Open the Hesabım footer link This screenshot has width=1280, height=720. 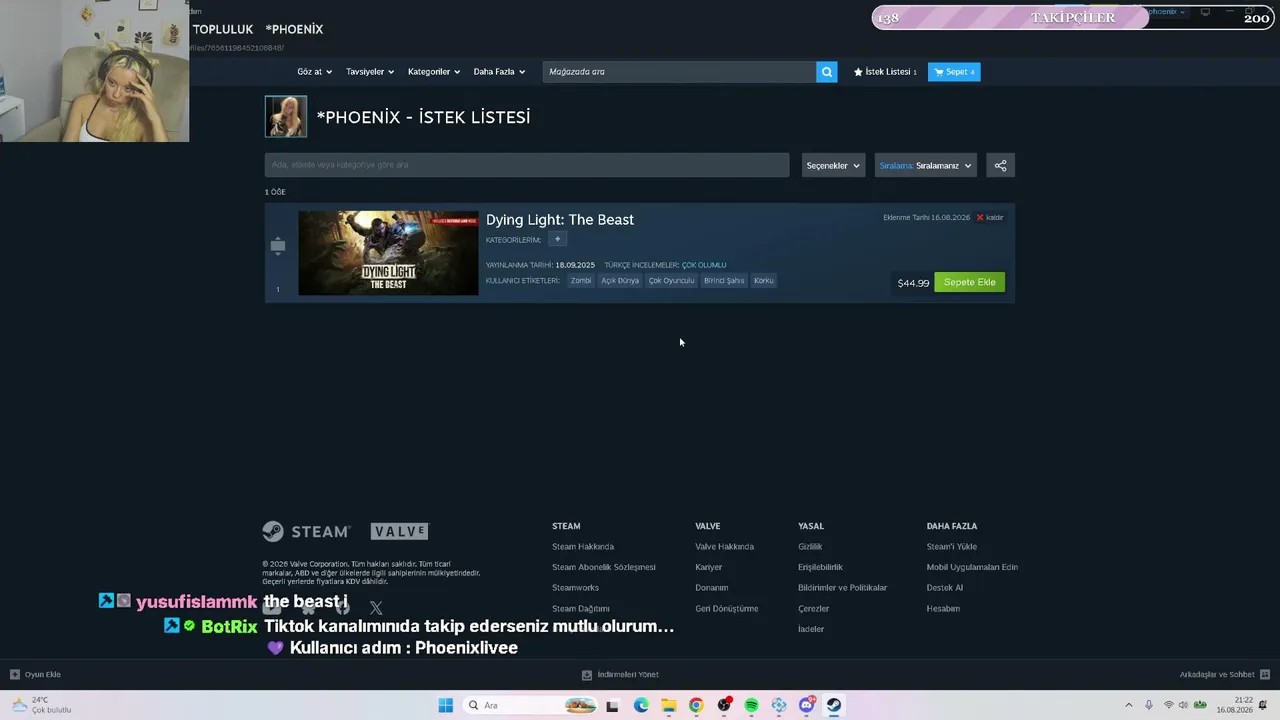944,609
